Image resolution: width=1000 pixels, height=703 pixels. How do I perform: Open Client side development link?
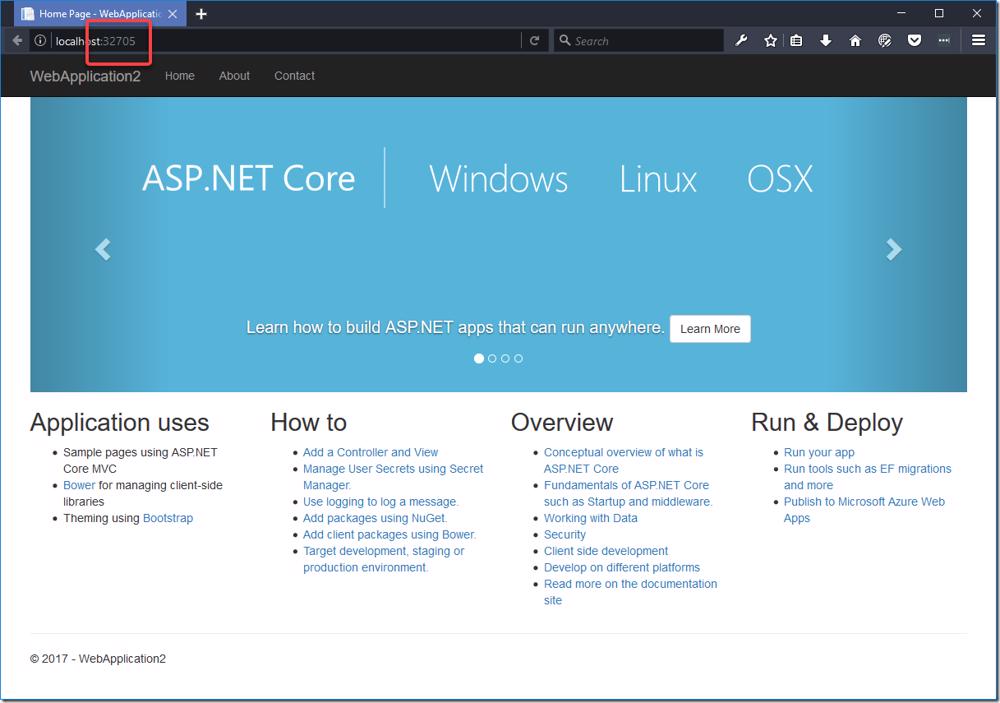pyautogui.click(x=606, y=551)
